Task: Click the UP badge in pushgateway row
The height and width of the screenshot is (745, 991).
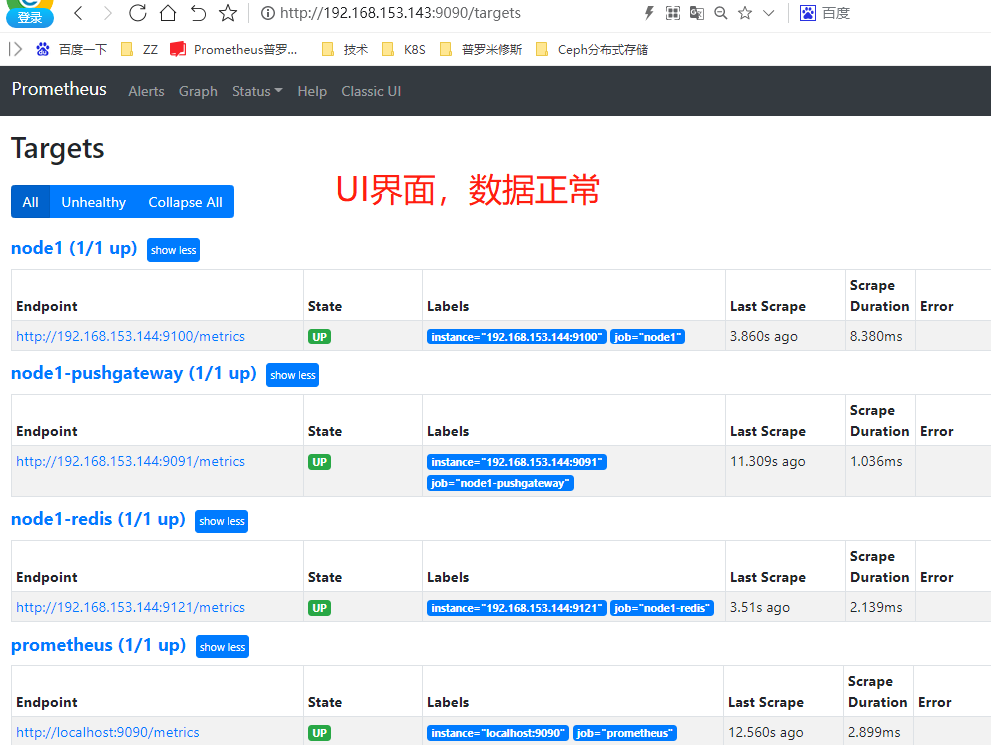Action: pyautogui.click(x=319, y=462)
